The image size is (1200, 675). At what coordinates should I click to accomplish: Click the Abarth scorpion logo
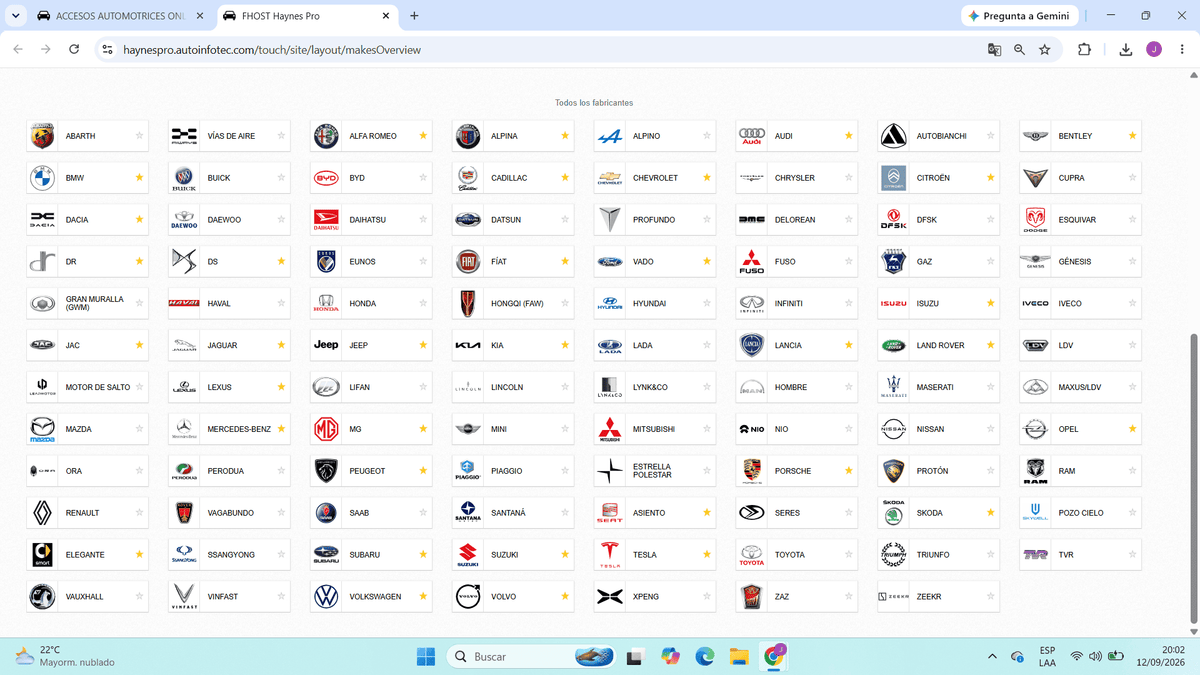click(x=42, y=136)
